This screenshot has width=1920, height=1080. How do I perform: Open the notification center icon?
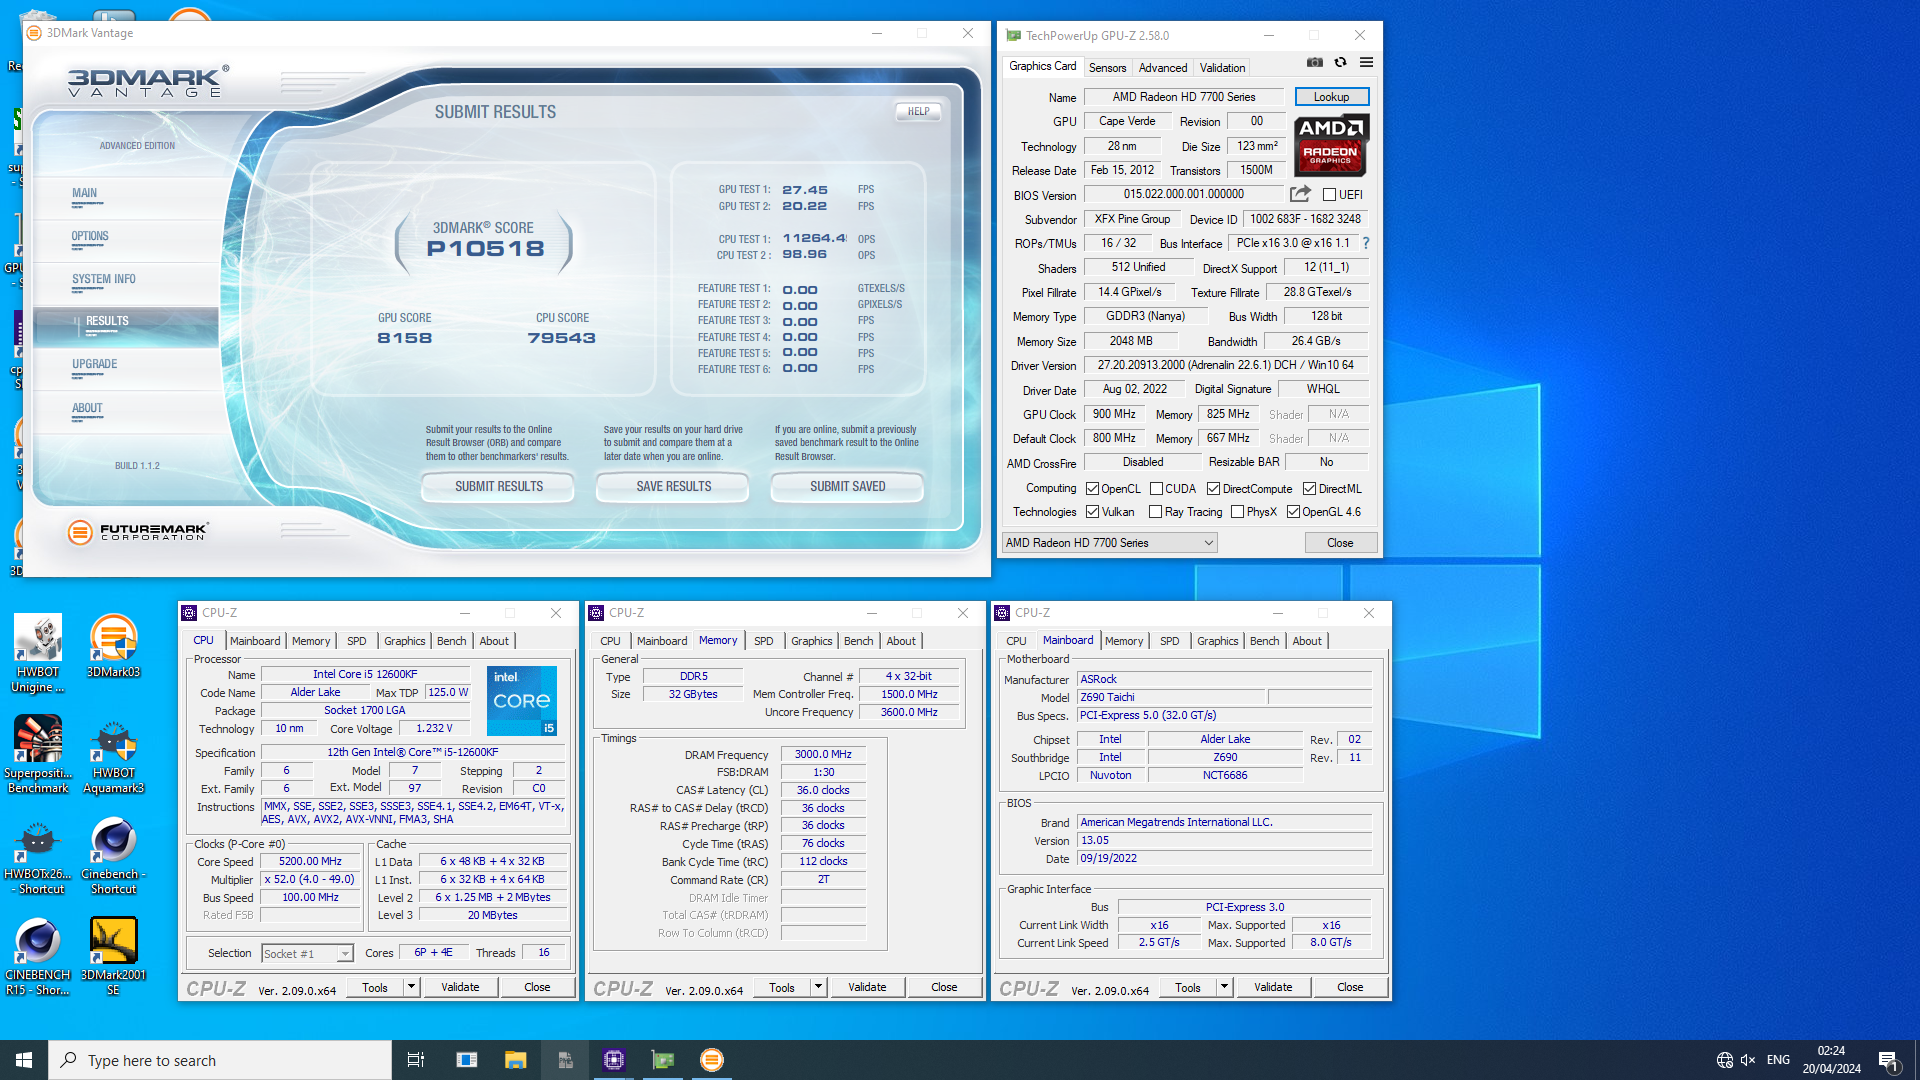[x=1888, y=1060]
